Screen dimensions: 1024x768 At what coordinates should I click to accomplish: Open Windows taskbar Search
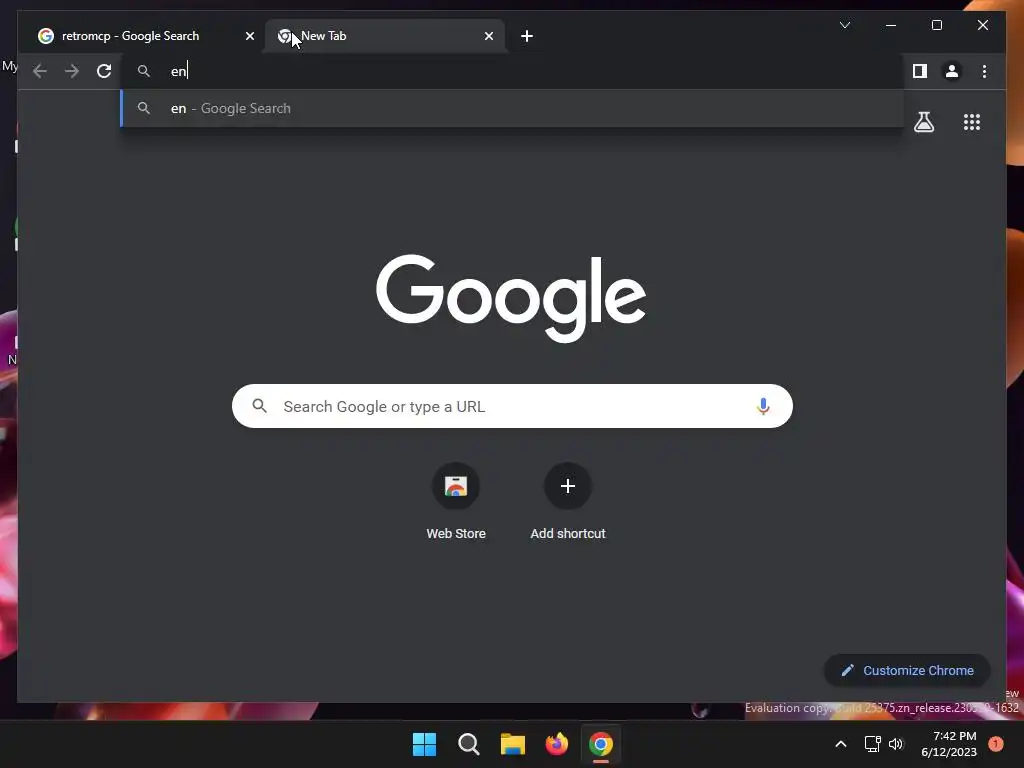click(x=468, y=744)
